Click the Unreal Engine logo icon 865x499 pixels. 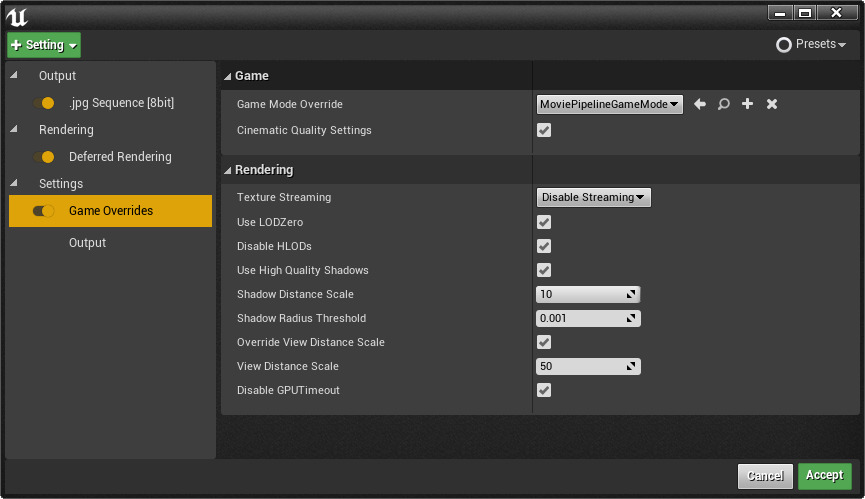point(17,14)
